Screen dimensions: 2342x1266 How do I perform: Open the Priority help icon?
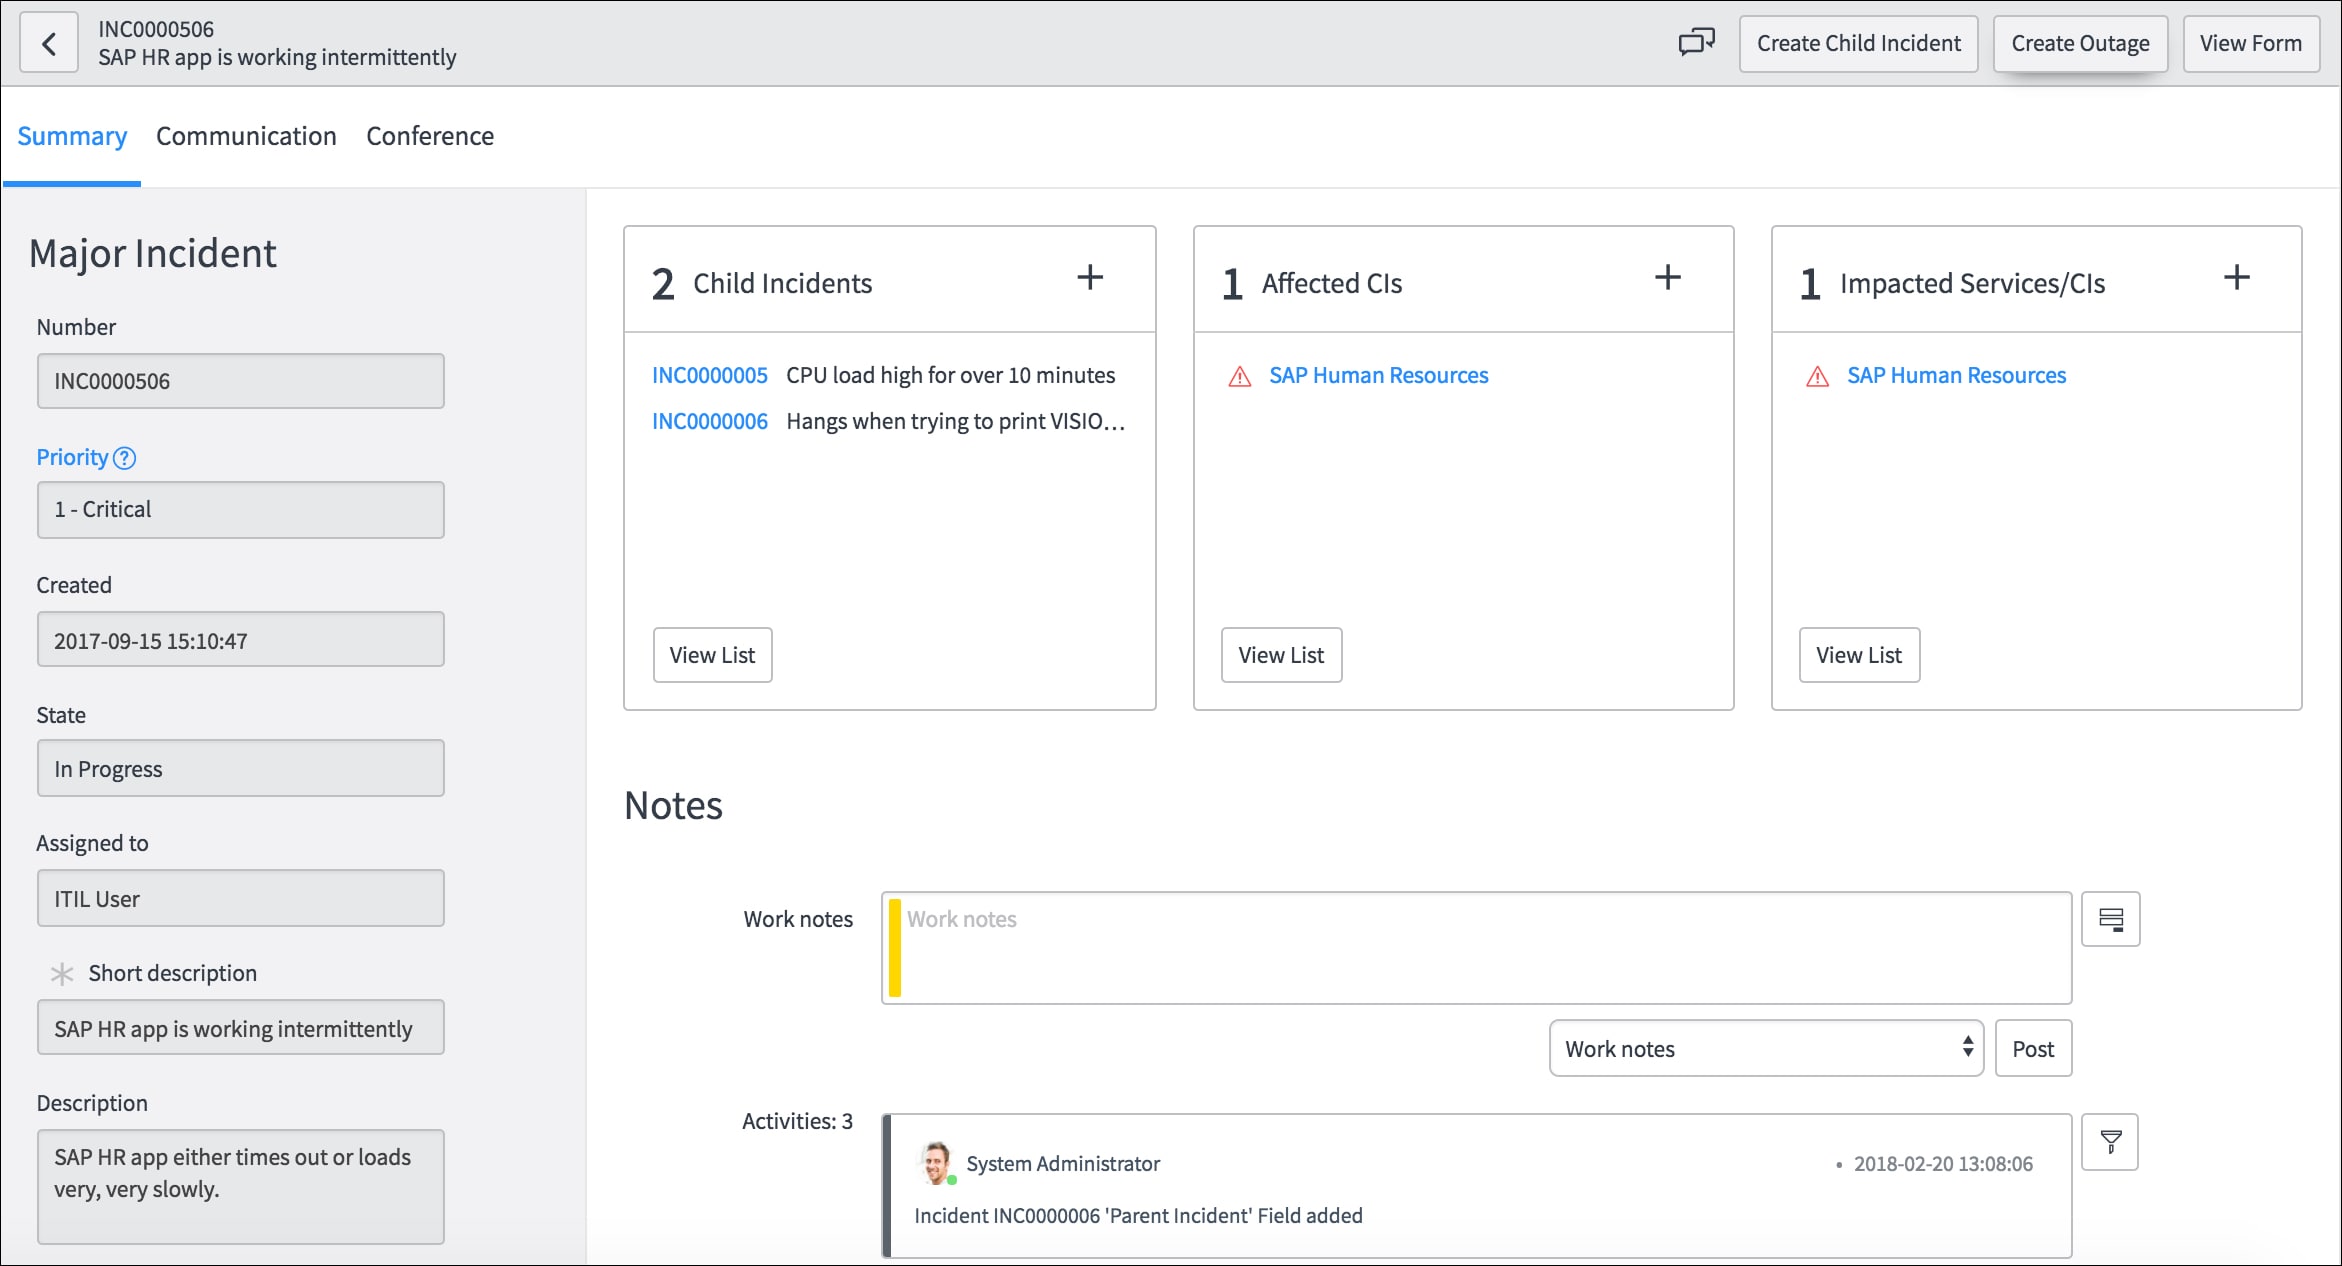[124, 458]
